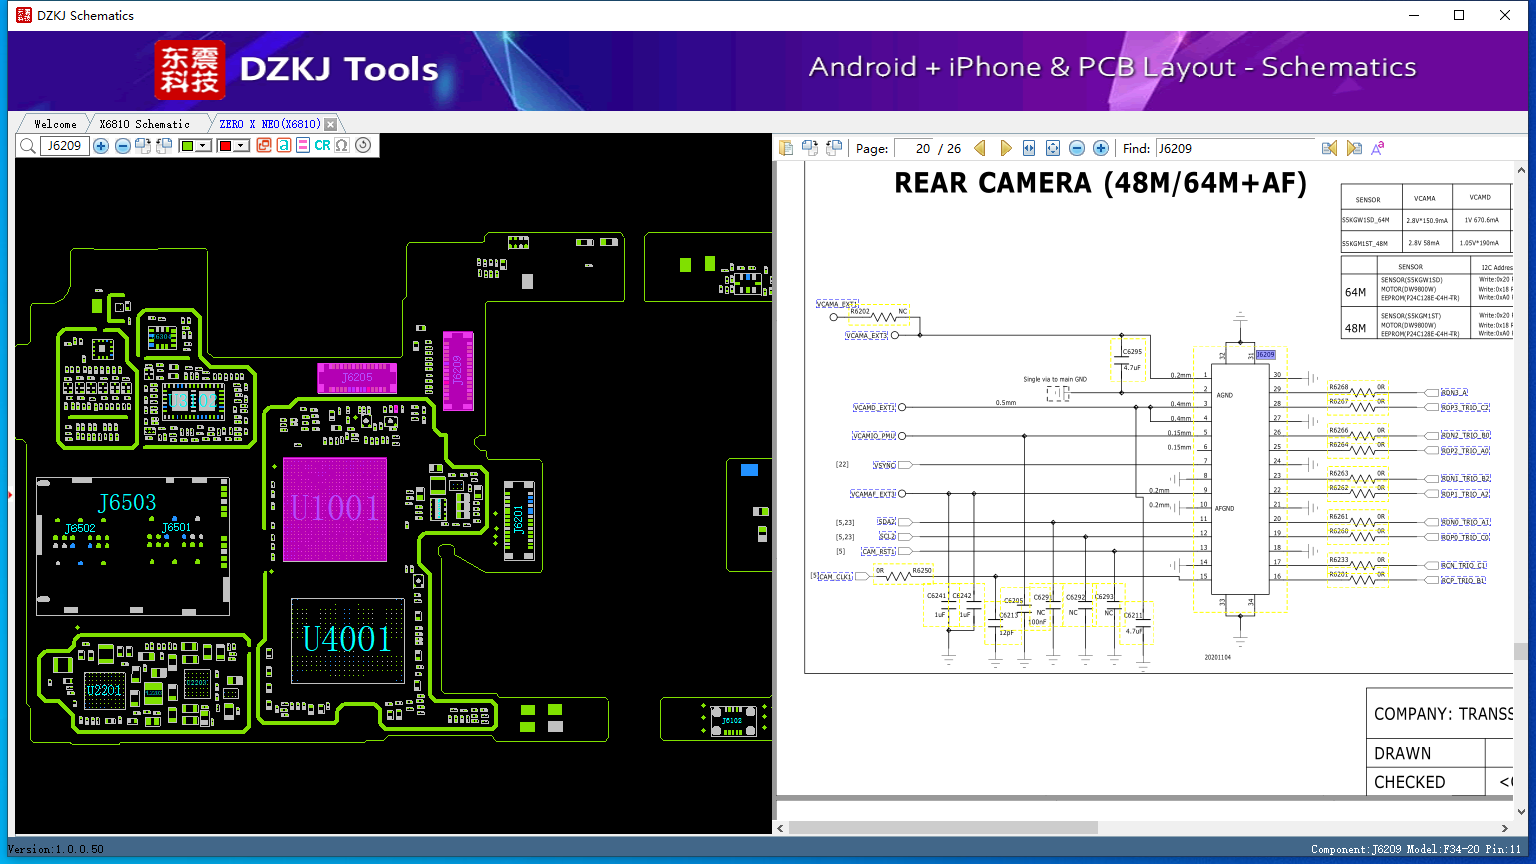
Task: Click capacitor label C6241 in schematic
Action: tap(936, 596)
